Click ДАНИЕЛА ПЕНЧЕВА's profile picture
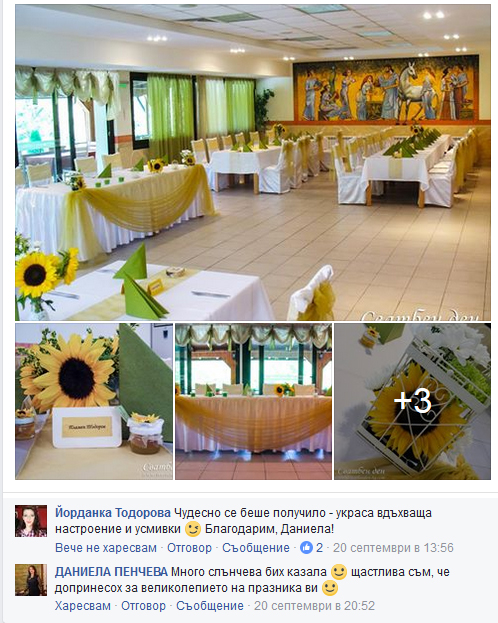Image resolution: width=498 pixels, height=623 pixels. click(31, 580)
